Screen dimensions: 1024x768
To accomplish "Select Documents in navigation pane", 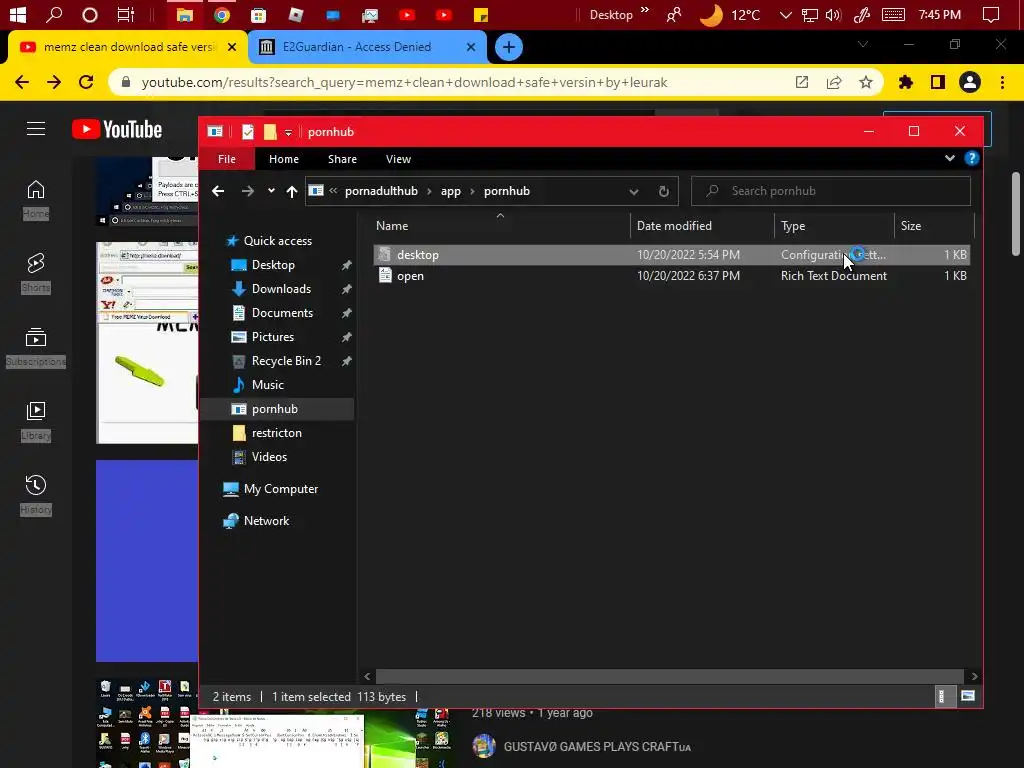I will (x=282, y=313).
